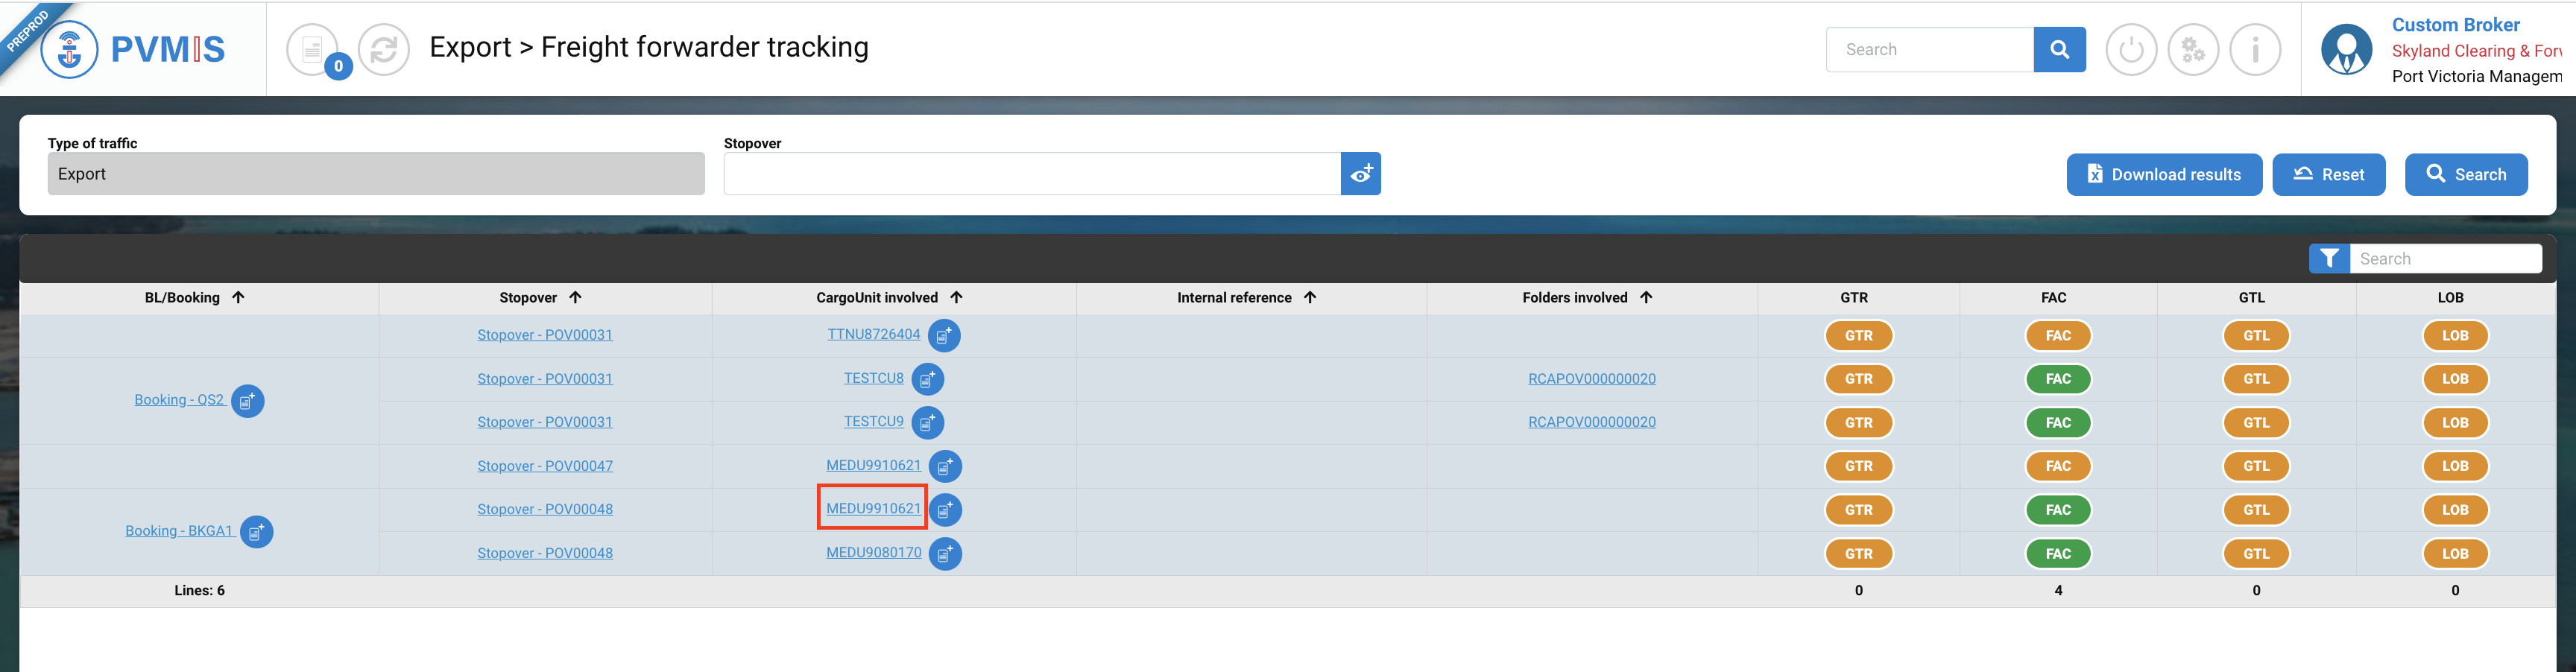Open the settings gears icon
2576x672 pixels.
tap(2193, 49)
